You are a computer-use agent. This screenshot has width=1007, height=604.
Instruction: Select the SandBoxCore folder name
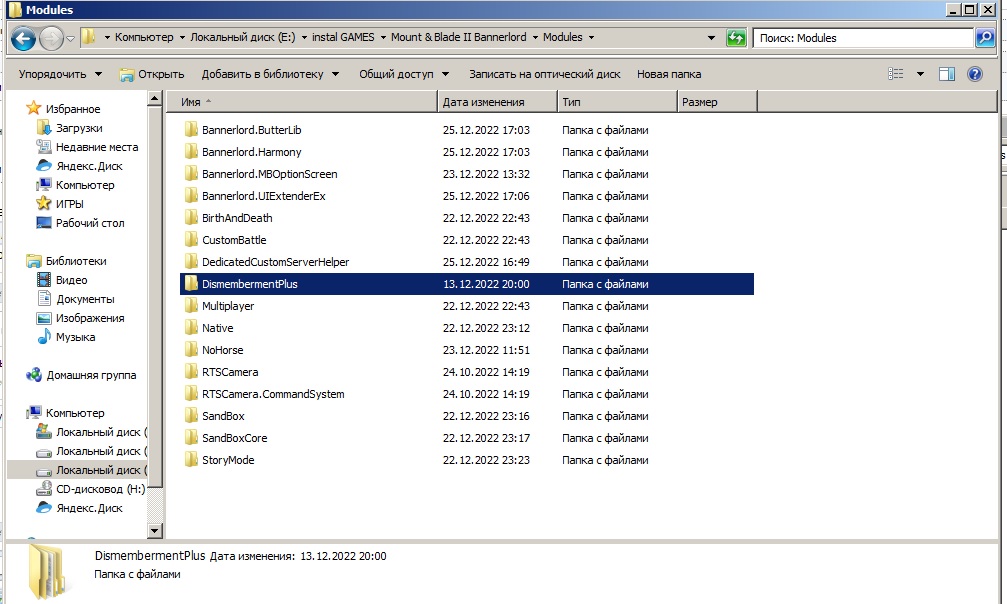pyautogui.click(x=234, y=438)
